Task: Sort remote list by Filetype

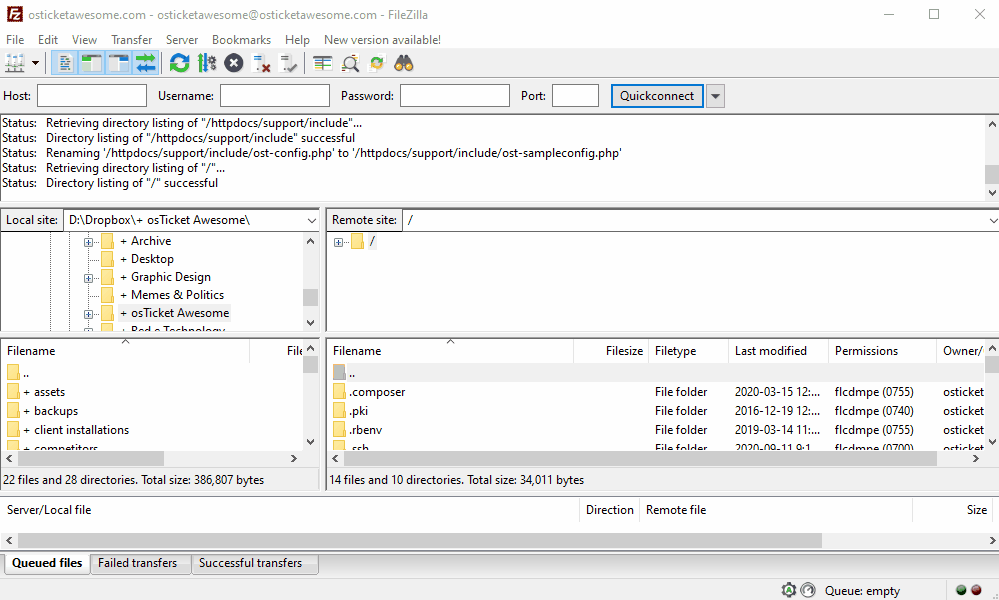Action: (x=688, y=351)
